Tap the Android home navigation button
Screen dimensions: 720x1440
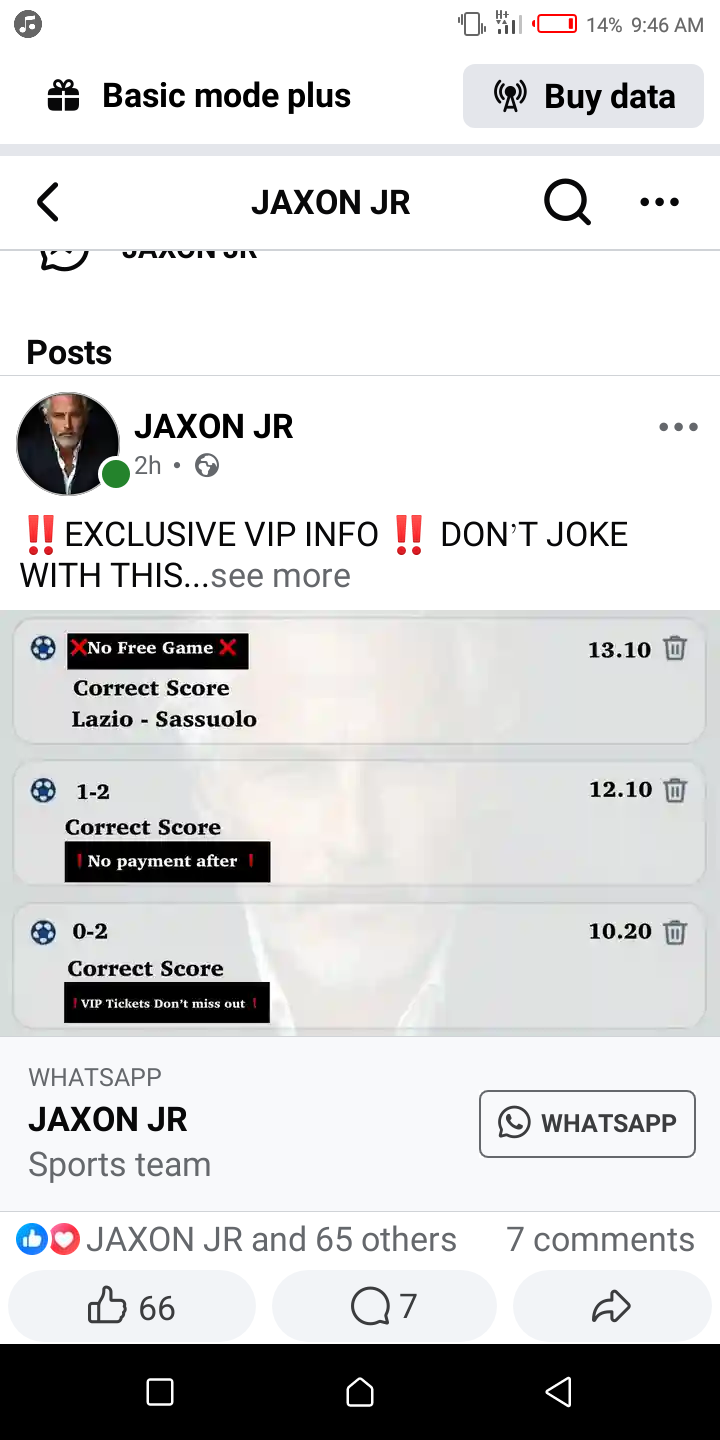360,1392
